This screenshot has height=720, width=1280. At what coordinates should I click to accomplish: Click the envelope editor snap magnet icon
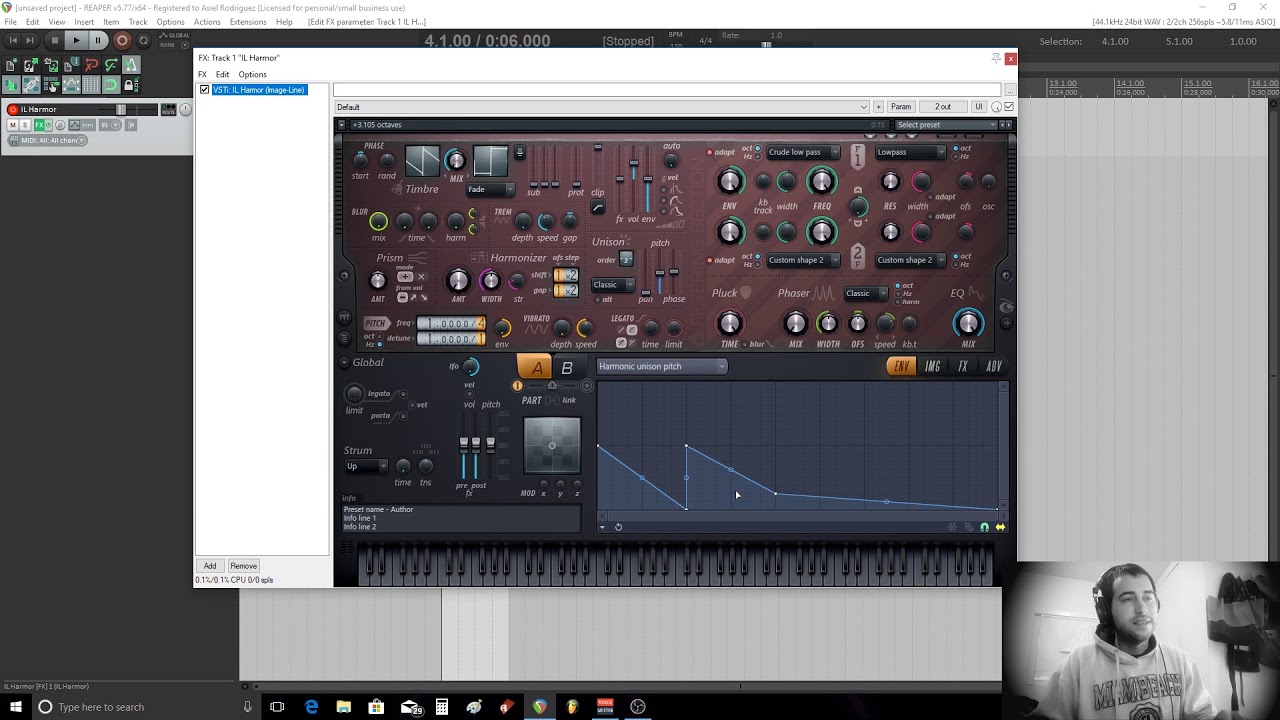(x=984, y=527)
